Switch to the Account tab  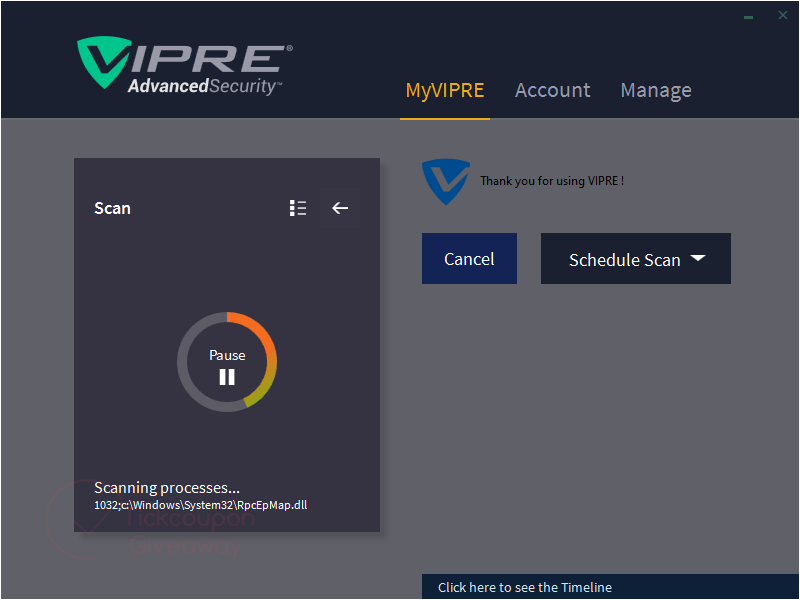tap(552, 90)
